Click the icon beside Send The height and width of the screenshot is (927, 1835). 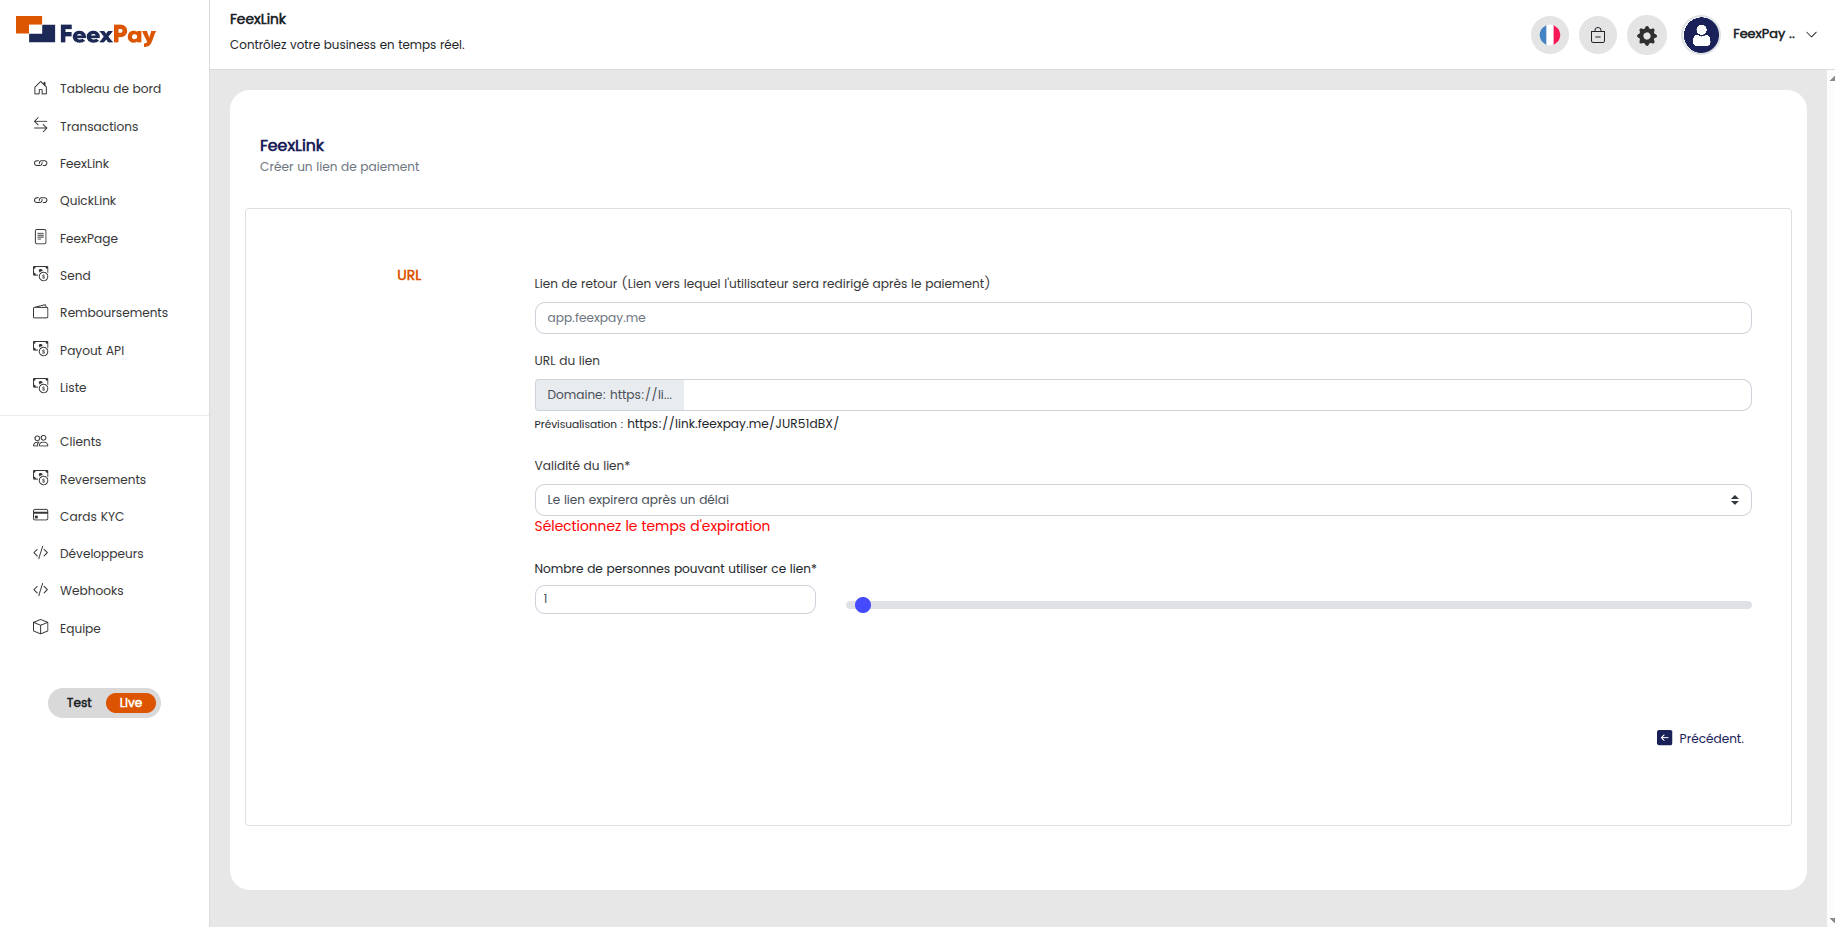coord(41,274)
